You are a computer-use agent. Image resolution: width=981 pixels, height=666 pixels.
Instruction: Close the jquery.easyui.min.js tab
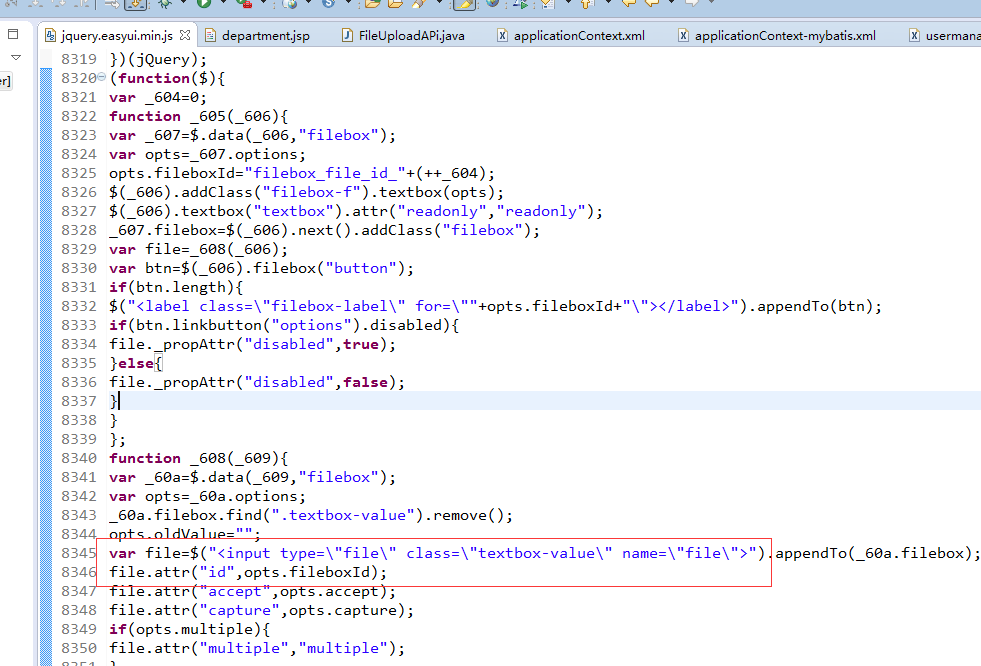pos(185,35)
